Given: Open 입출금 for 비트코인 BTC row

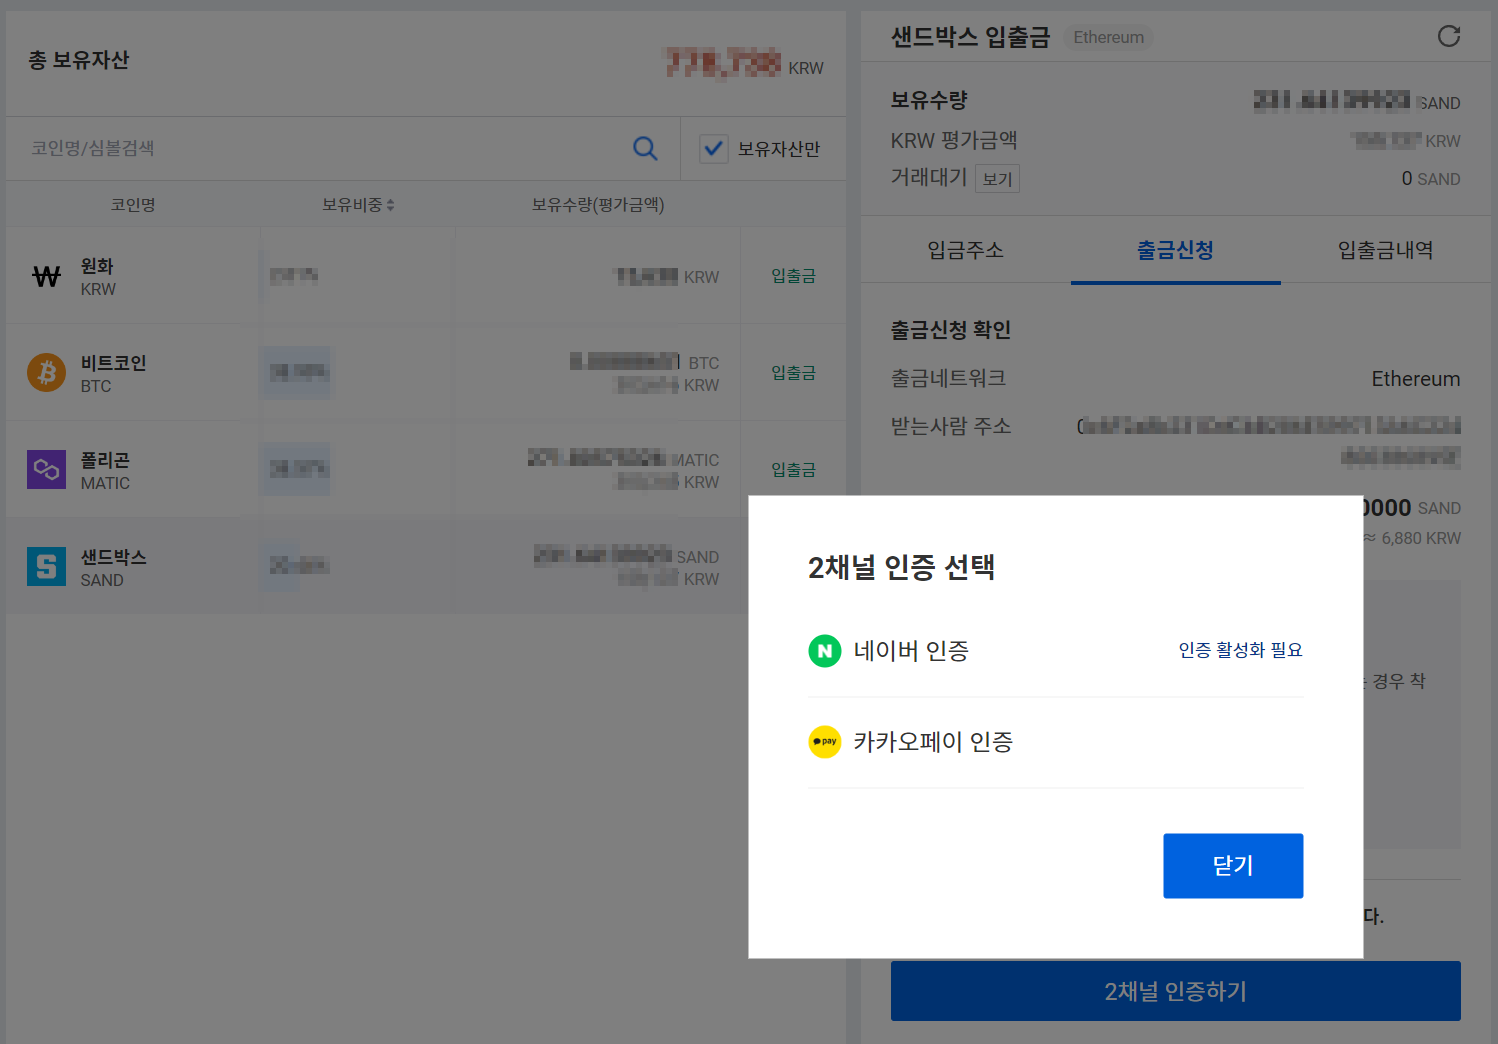Looking at the screenshot, I should pos(793,373).
